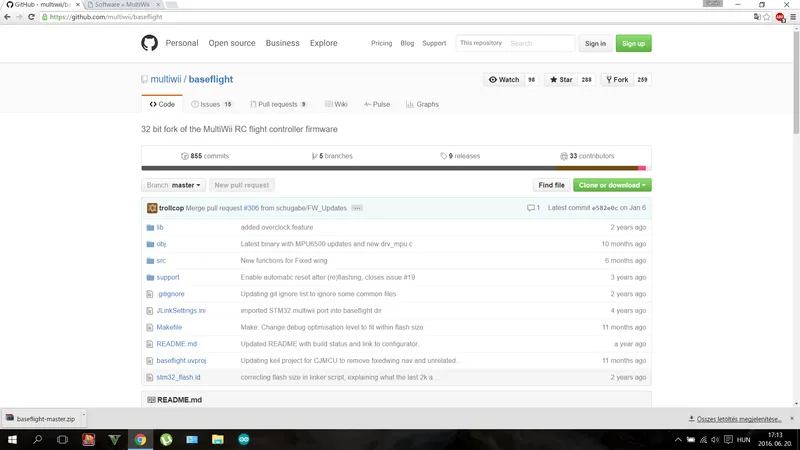Viewport: 800px width, 450px height.
Task: Open the Branch: master dropdown
Action: point(174,185)
